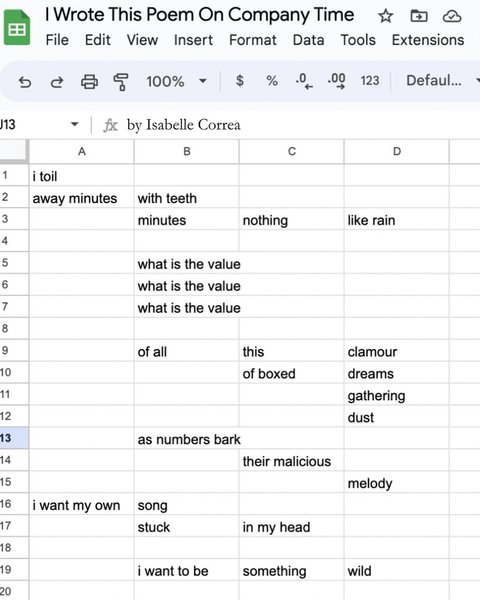Open the Format menu
Image resolution: width=480 pixels, height=600 pixels.
tap(253, 40)
